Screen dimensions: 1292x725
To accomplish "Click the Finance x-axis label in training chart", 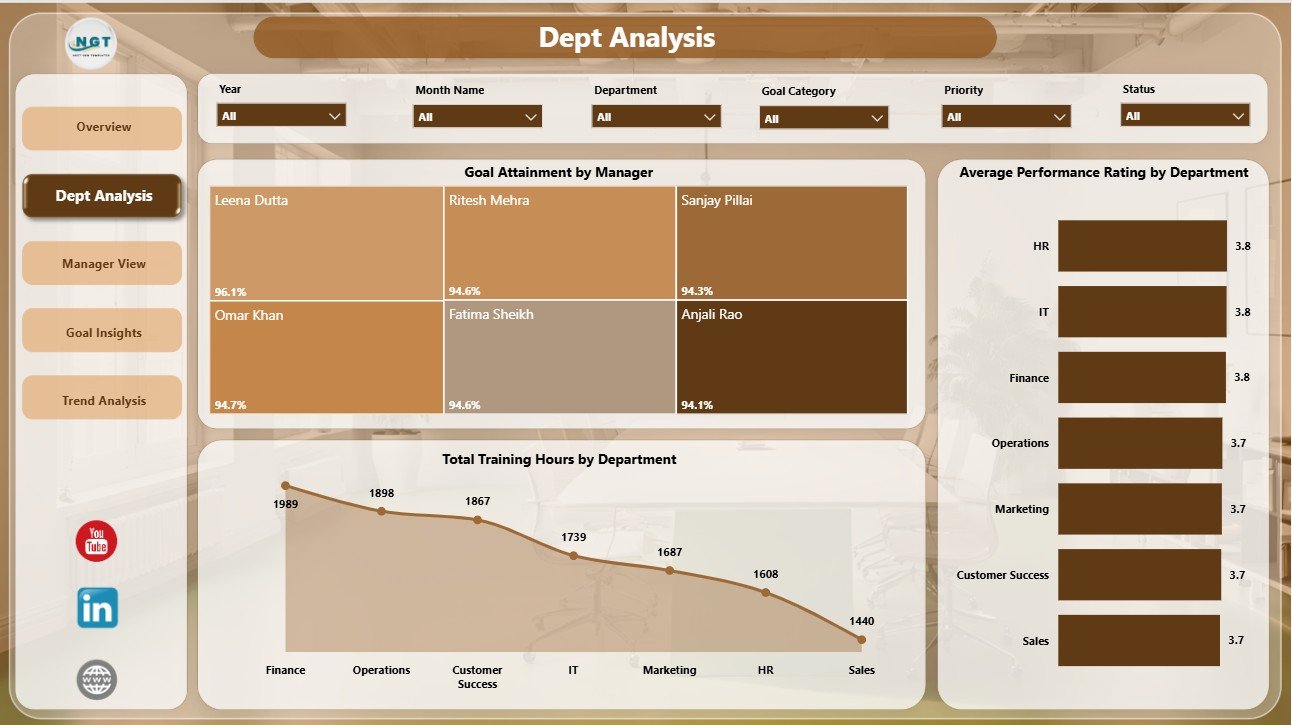I will pyautogui.click(x=286, y=670).
